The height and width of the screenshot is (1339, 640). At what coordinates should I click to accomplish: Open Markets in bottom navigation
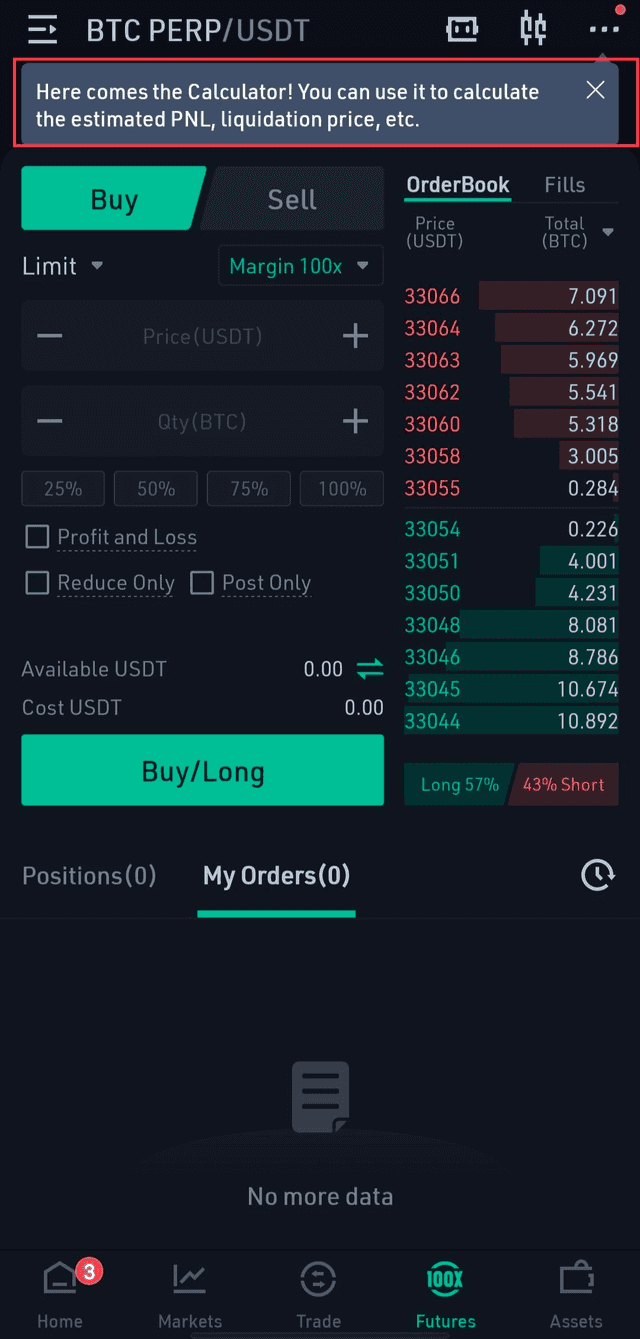(190, 1295)
